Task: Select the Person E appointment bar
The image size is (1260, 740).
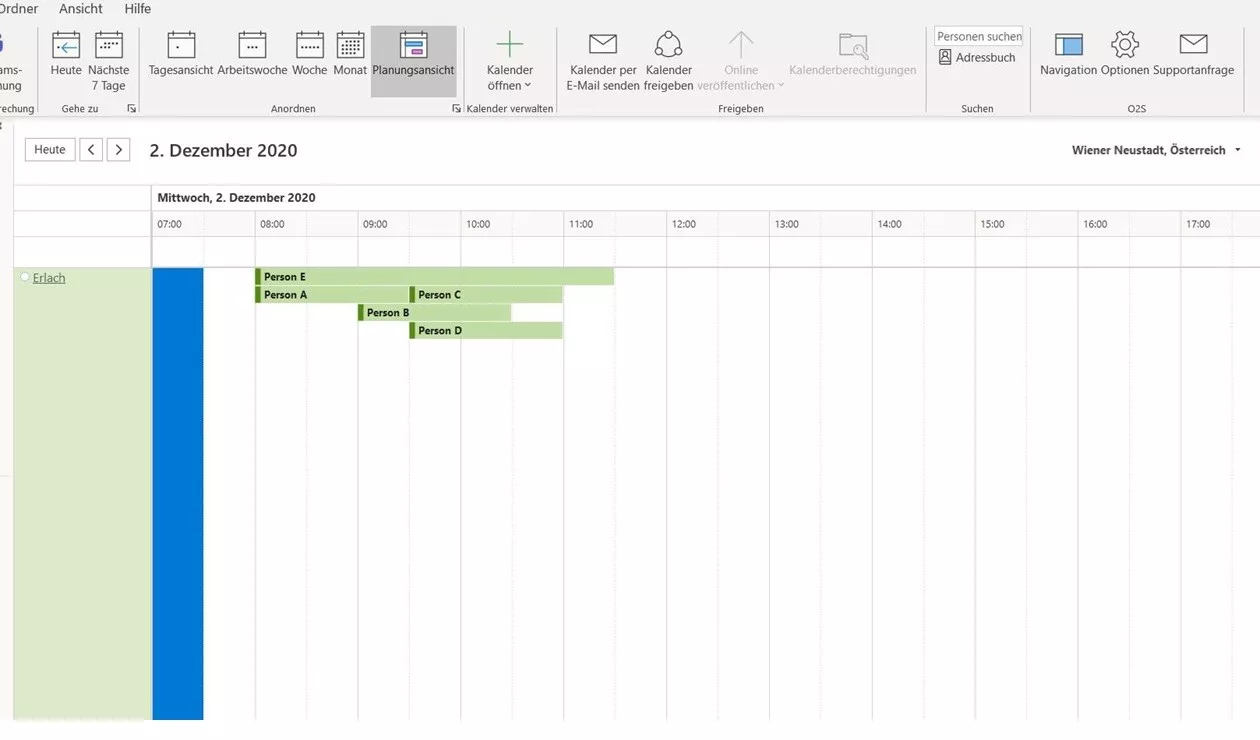Action: (435, 277)
